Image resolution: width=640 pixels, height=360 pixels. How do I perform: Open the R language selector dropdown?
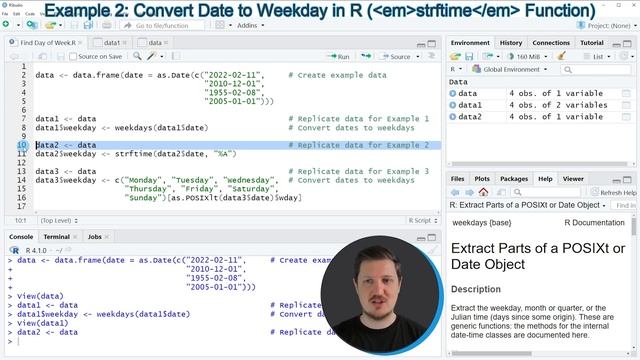pyautogui.click(x=456, y=69)
